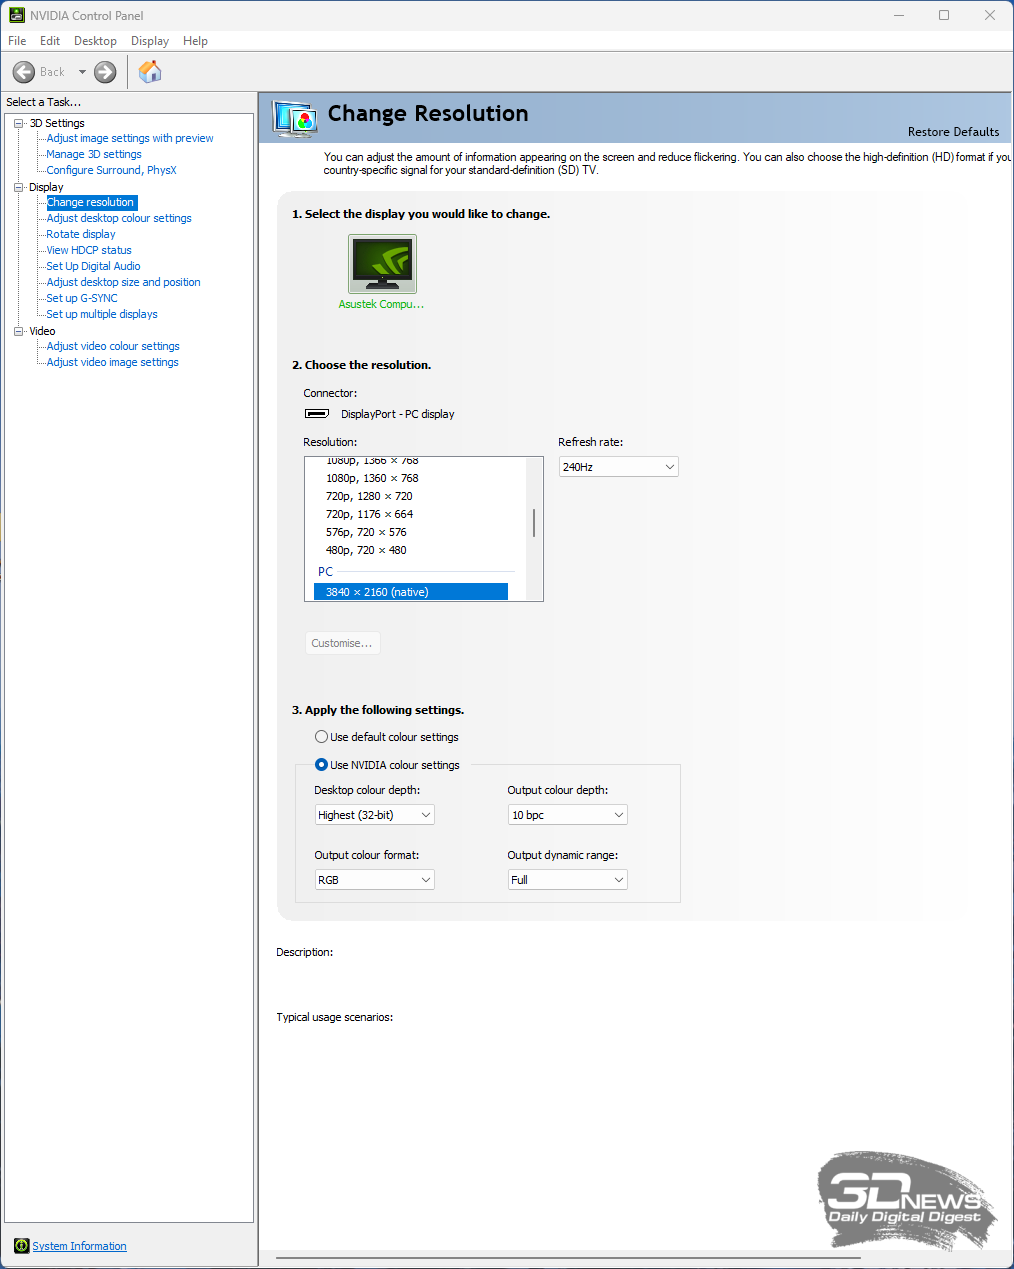
Task: Click the Forward arrow icon
Action: coord(105,72)
